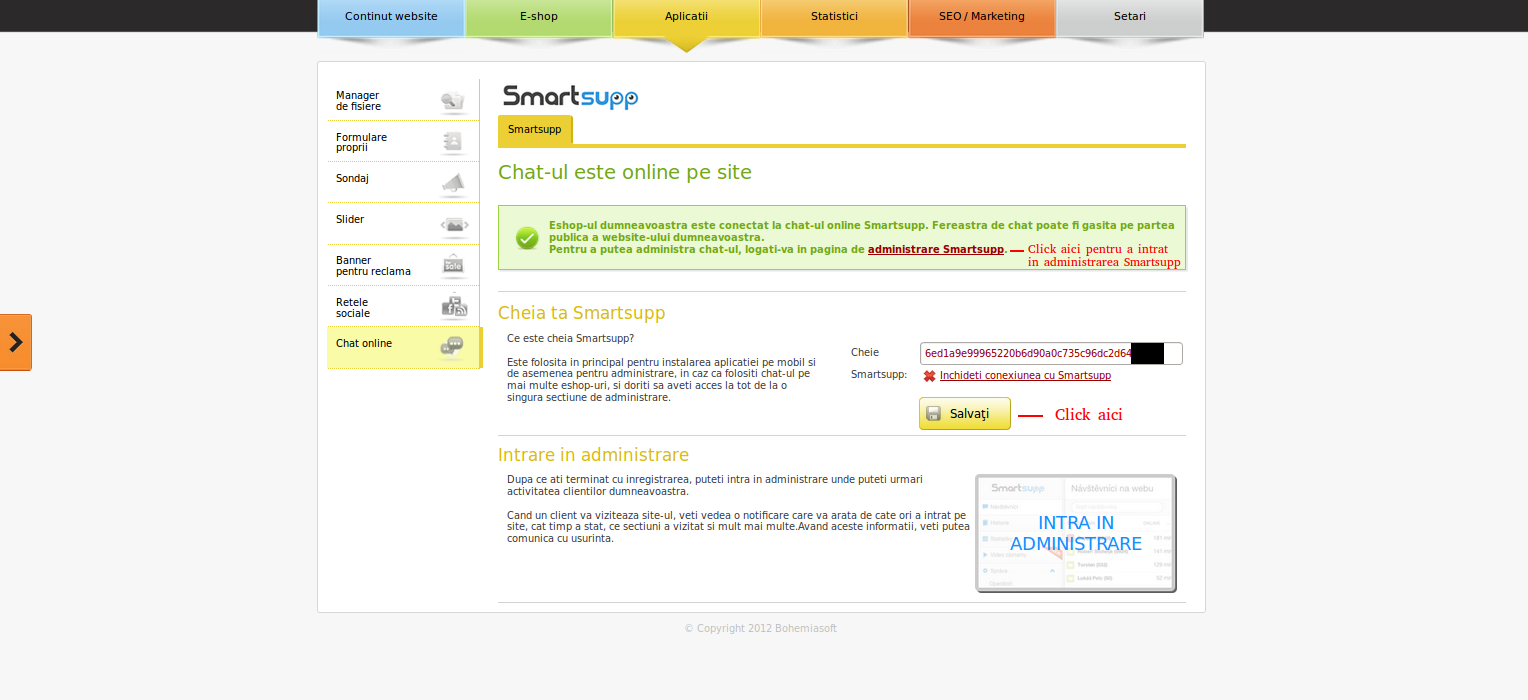1528x700 pixels.
Task: Select Formulare proprii in the sidebar
Action: point(403,142)
